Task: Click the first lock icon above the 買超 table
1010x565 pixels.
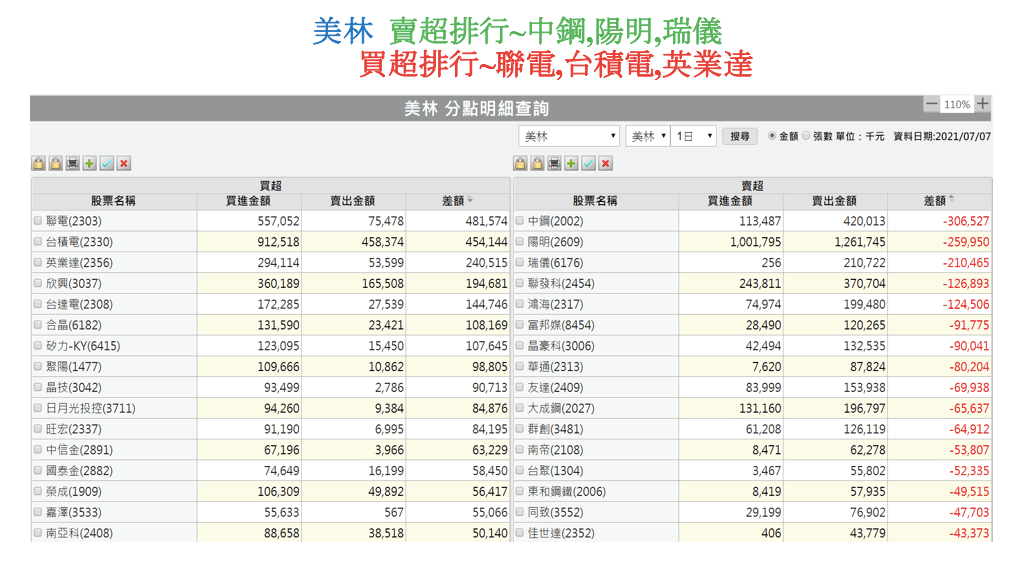Action: [39, 163]
